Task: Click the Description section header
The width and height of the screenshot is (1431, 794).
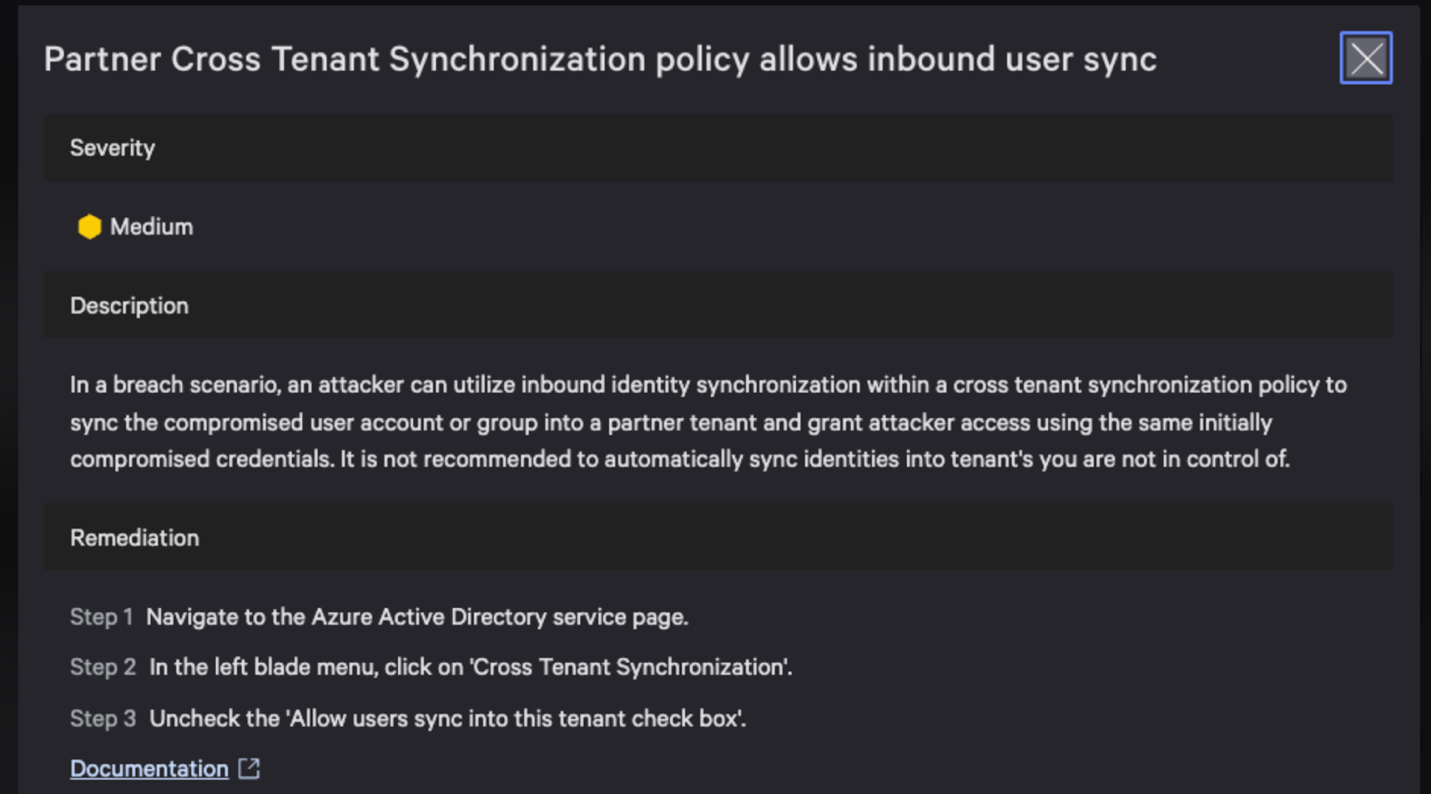Action: pyautogui.click(x=129, y=306)
